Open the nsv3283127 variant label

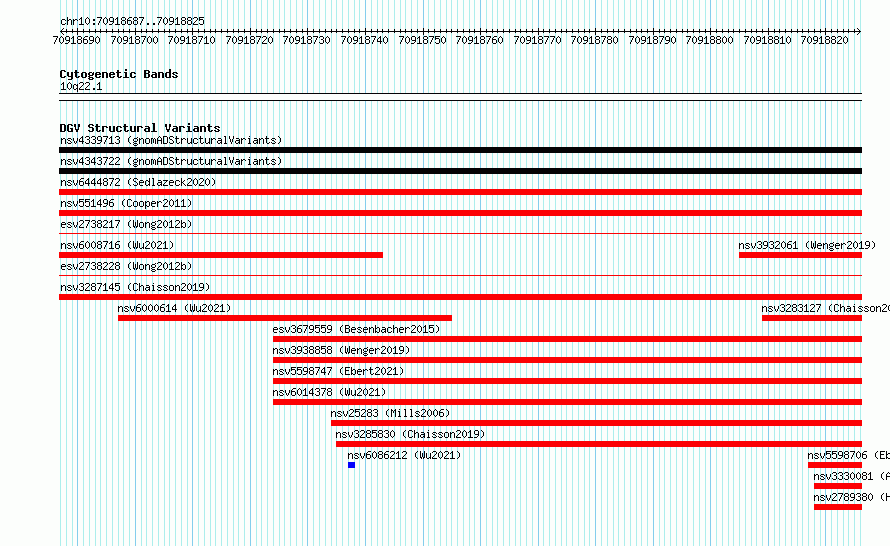[825, 308]
